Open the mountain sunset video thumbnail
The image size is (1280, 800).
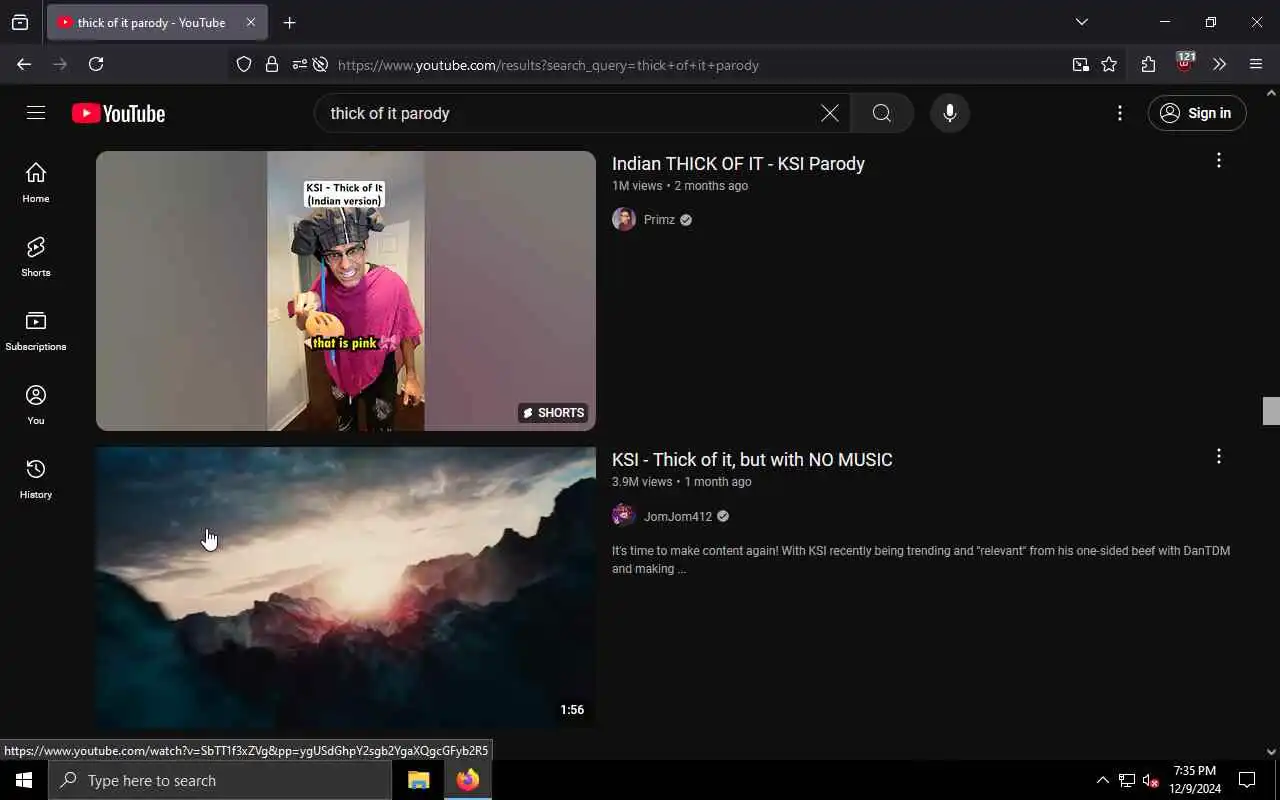[x=346, y=588]
